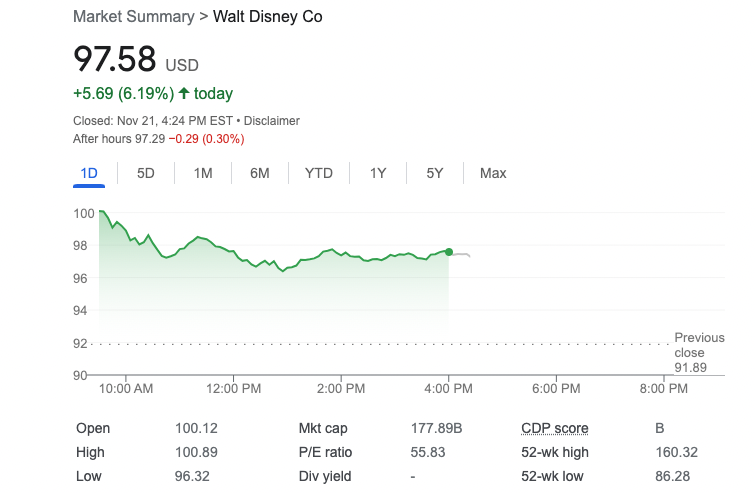Click the Mkt cap value 177.89B
This screenshot has height=493, width=755.
coord(436,428)
